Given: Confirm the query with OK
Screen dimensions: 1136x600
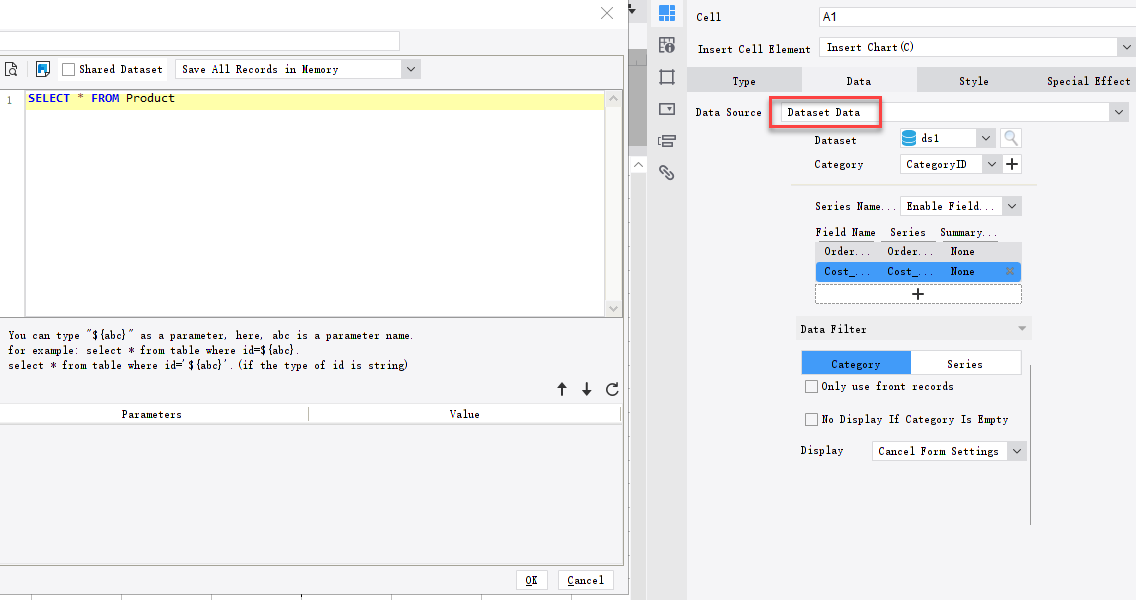Looking at the screenshot, I should click(532, 580).
